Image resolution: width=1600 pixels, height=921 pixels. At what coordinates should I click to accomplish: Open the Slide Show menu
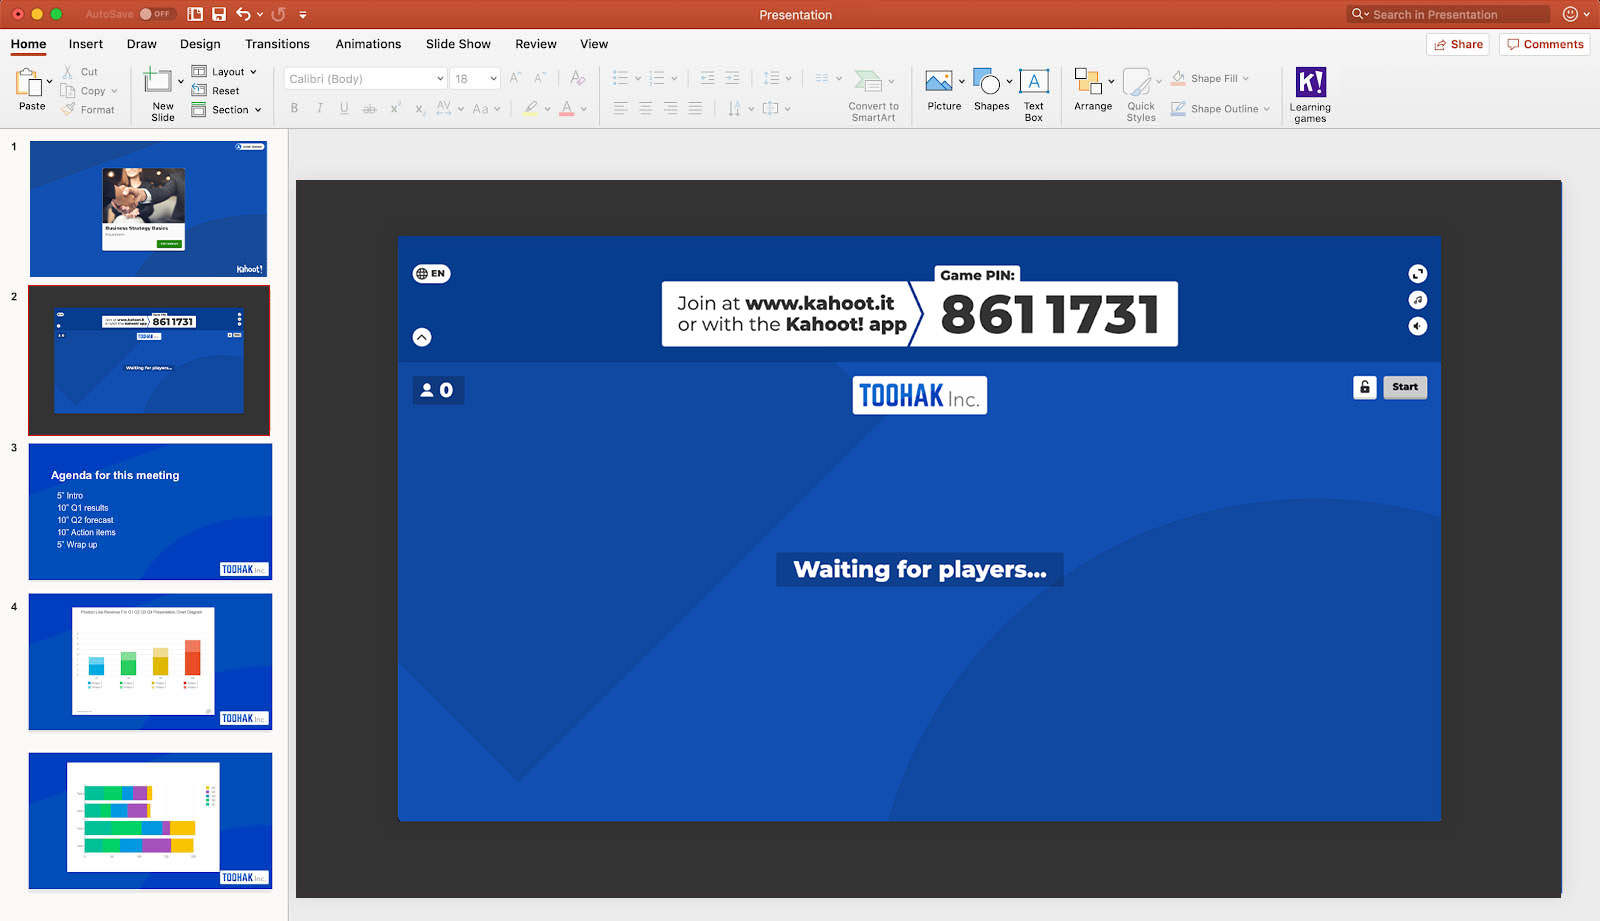click(x=457, y=44)
